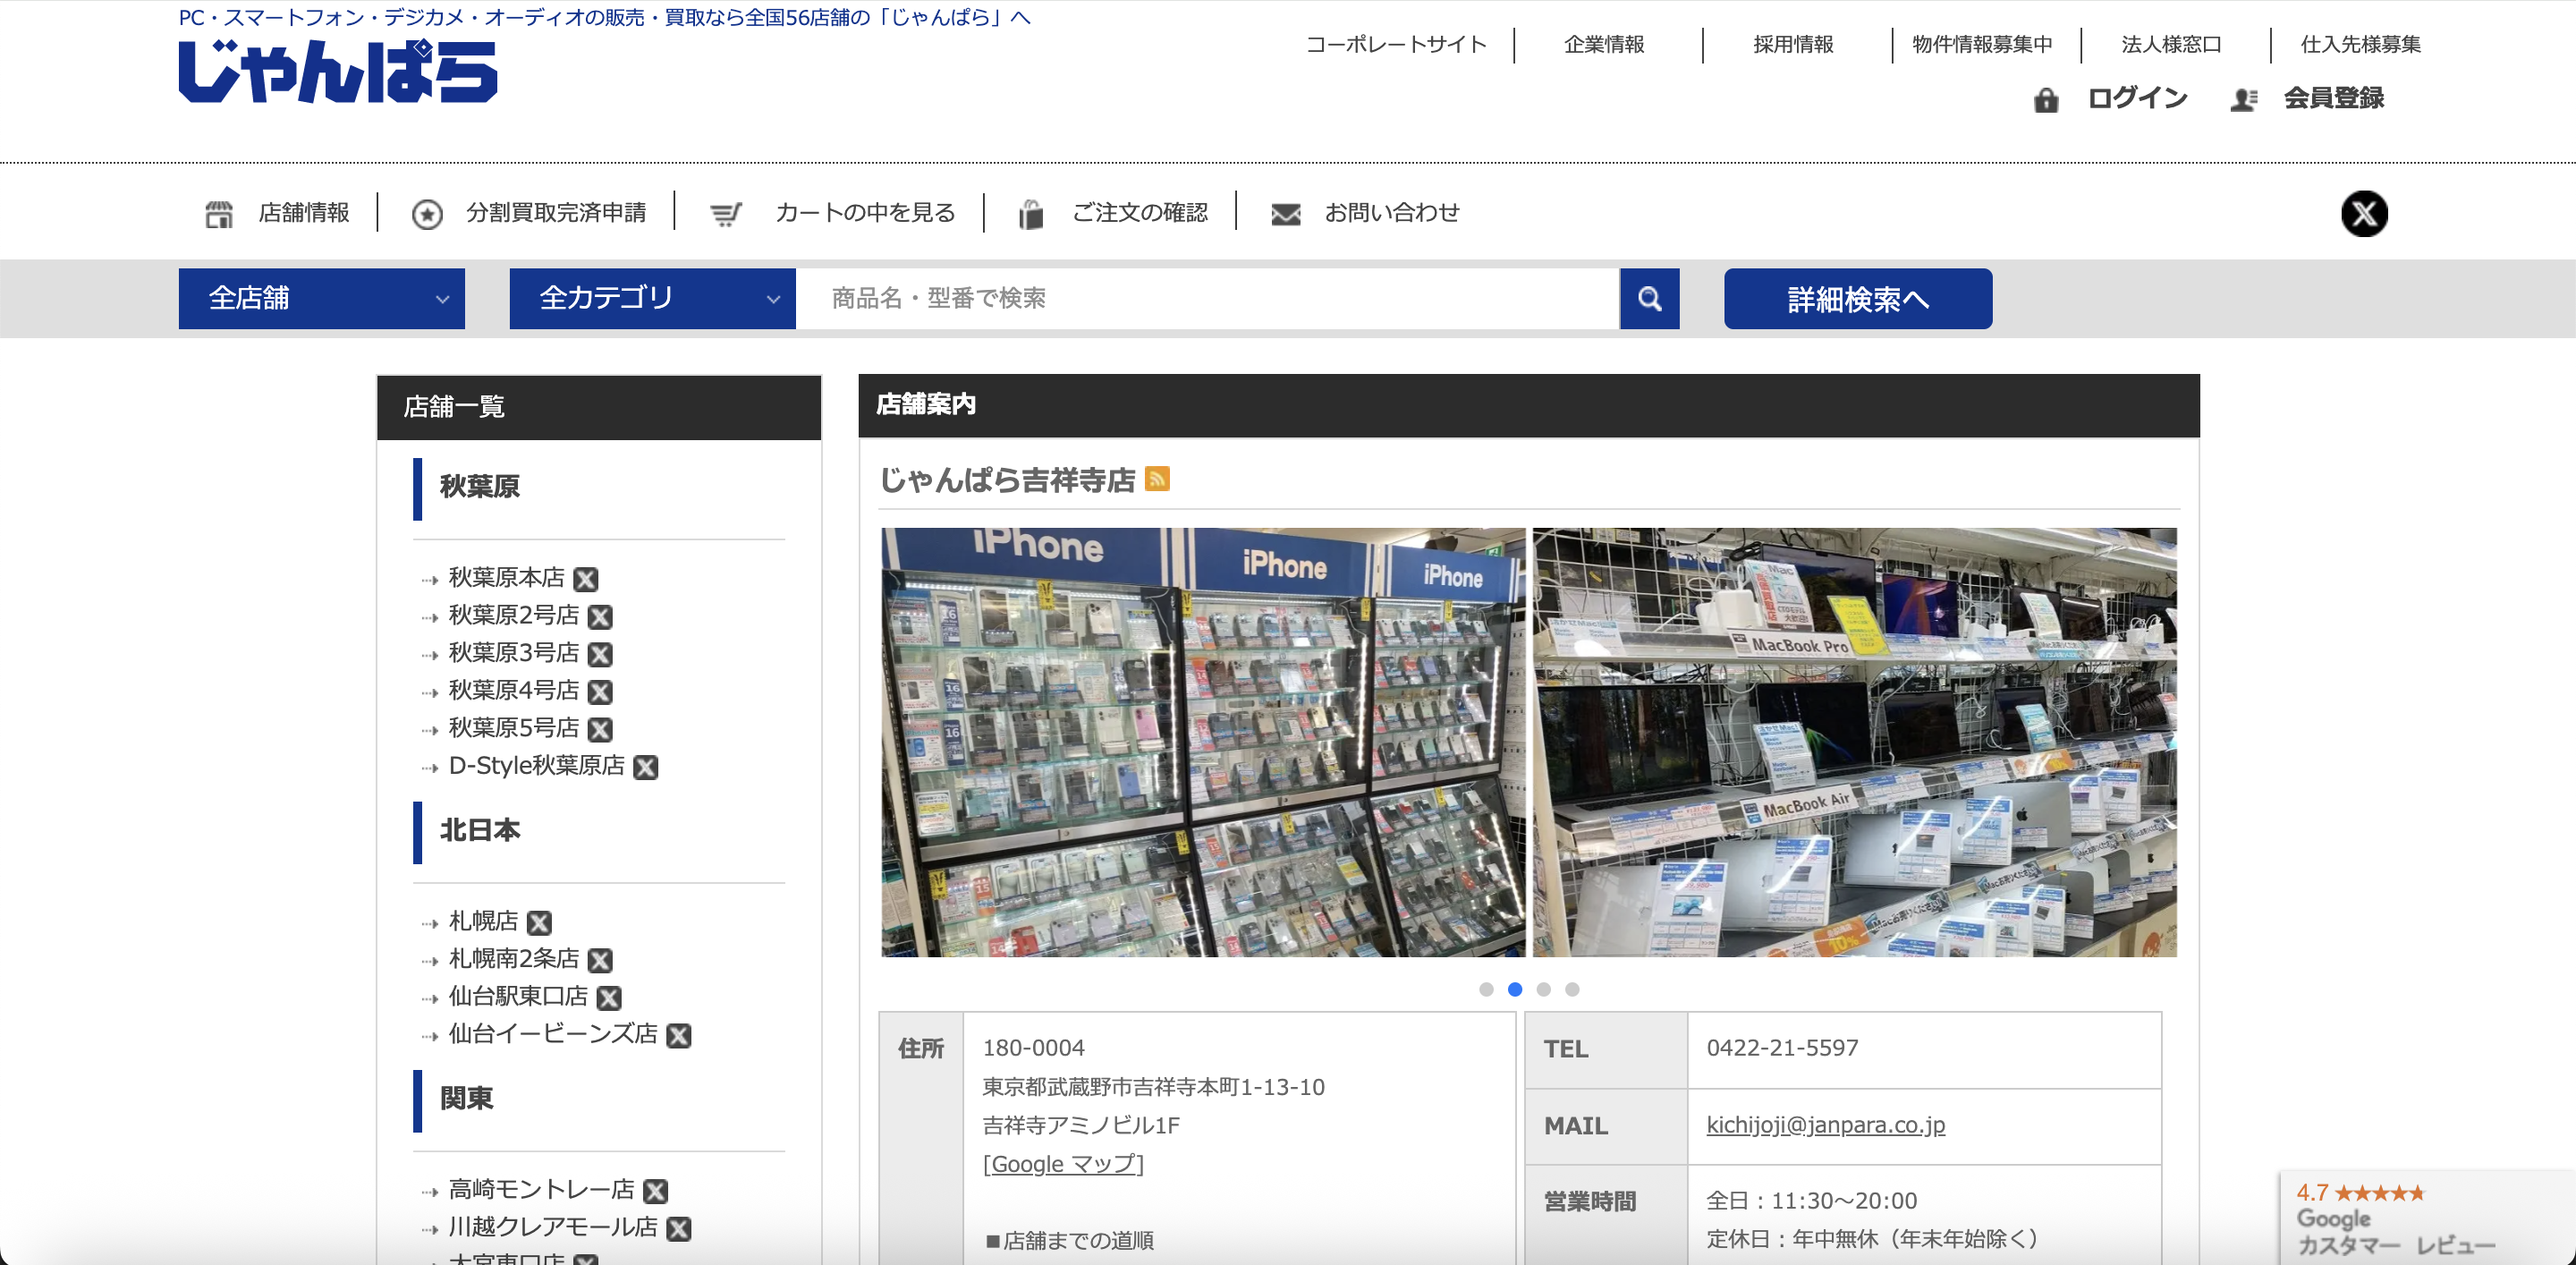Screen dimensions: 2576x1265
Task: Click the member icon beside 会員登録
Action: (2243, 99)
